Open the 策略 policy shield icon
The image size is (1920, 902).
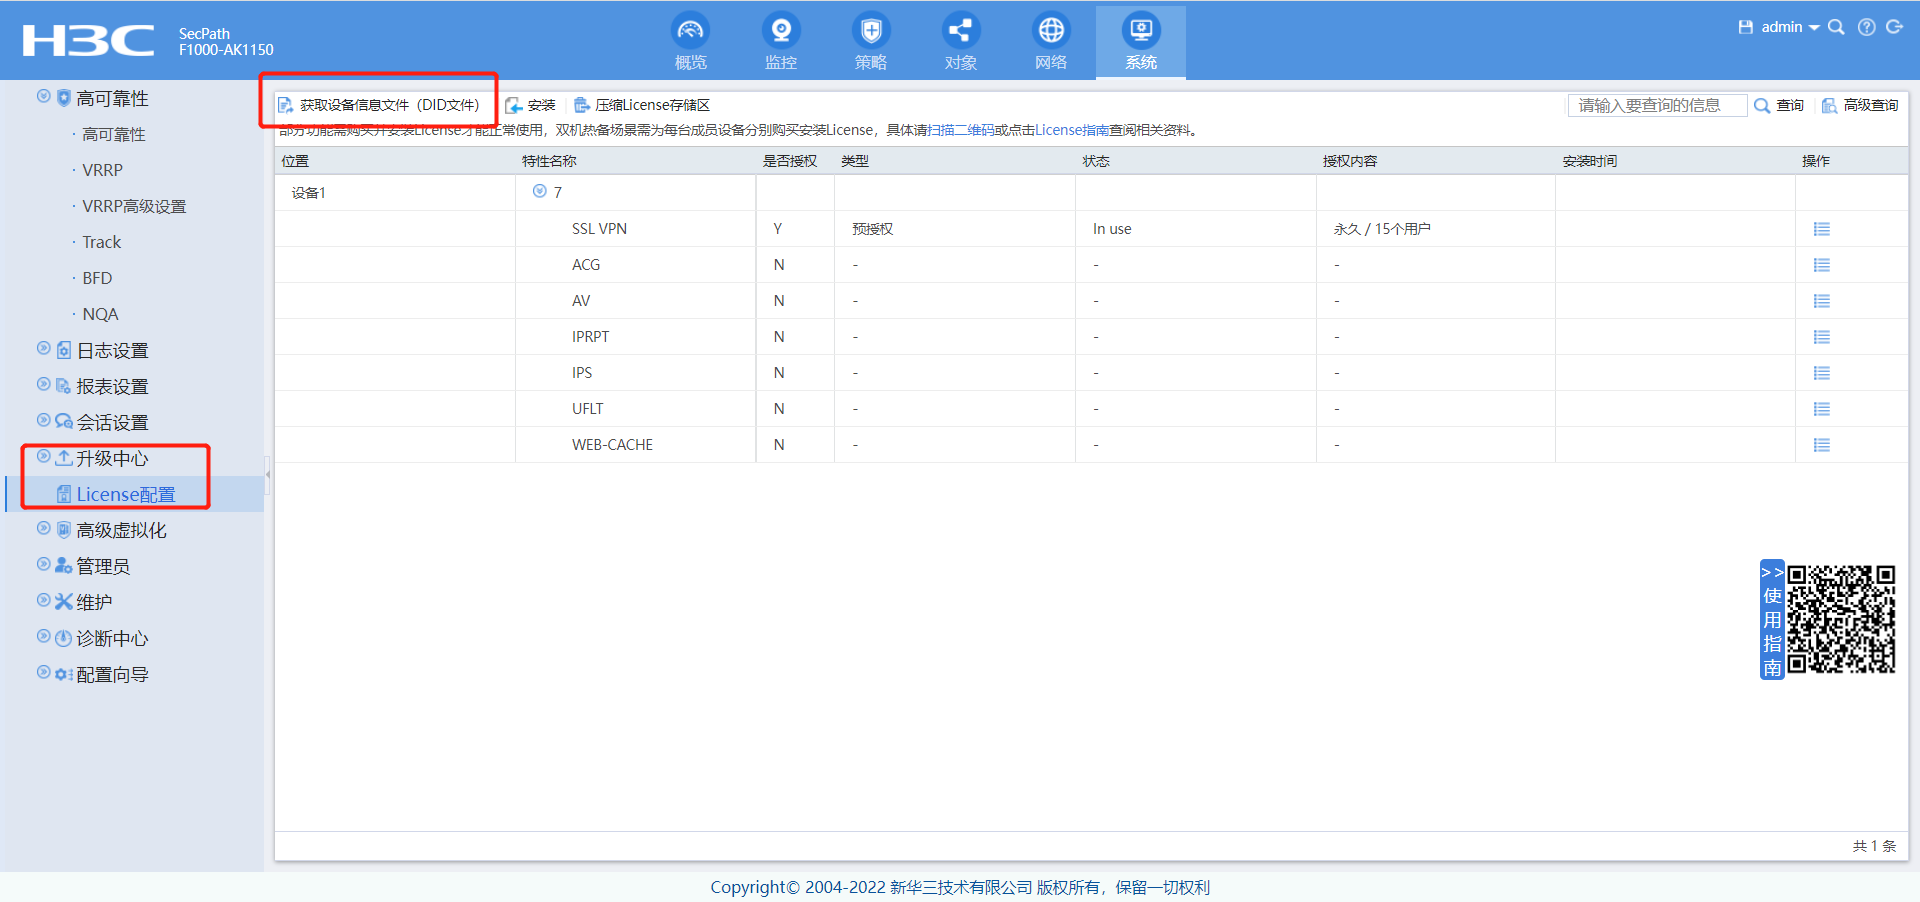tap(871, 32)
